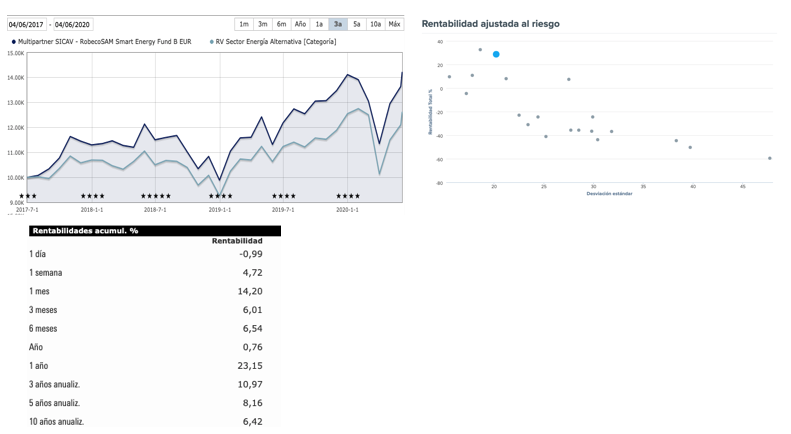
Task: Choose the 6m period button
Action: [281, 24]
